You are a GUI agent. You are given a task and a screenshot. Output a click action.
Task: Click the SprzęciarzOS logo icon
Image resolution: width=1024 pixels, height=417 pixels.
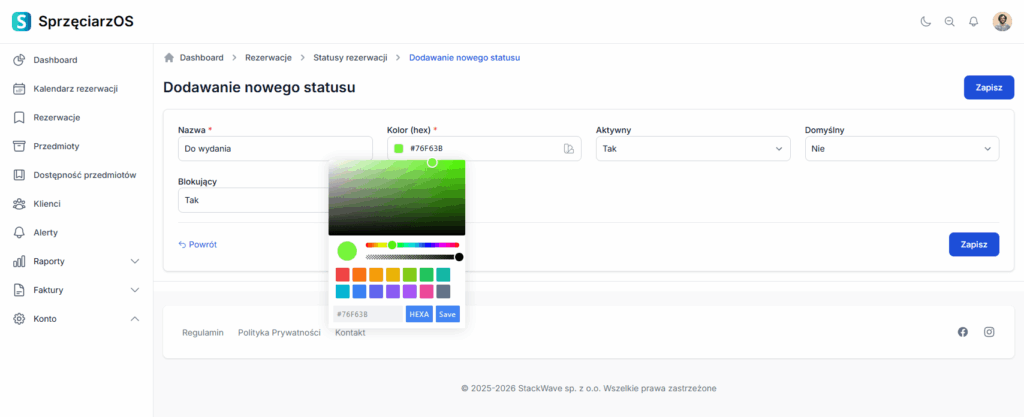pos(21,21)
